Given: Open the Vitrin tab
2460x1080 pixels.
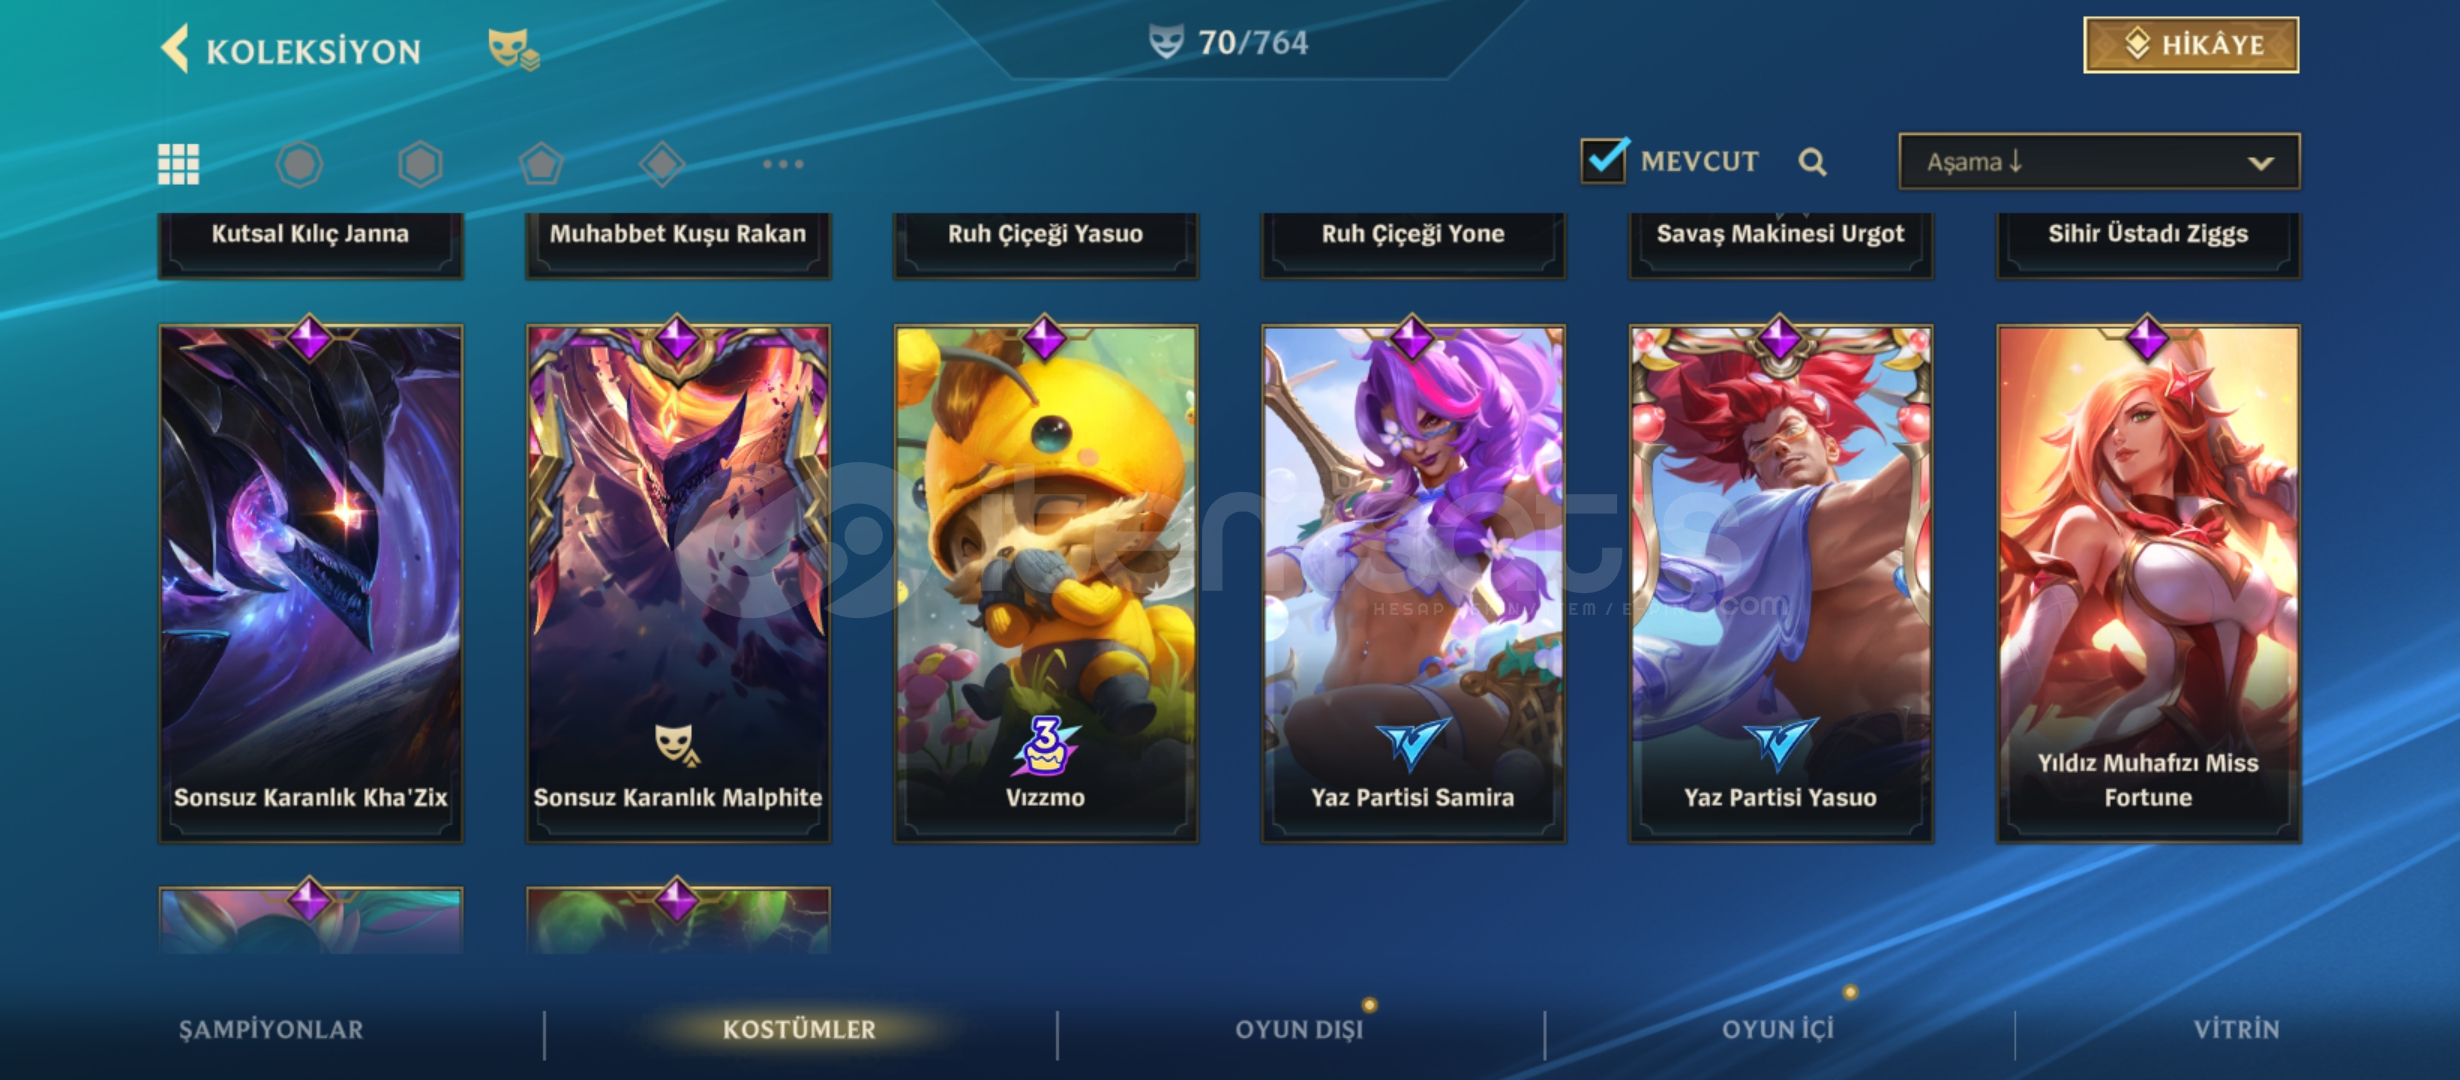Looking at the screenshot, I should point(2237,1030).
